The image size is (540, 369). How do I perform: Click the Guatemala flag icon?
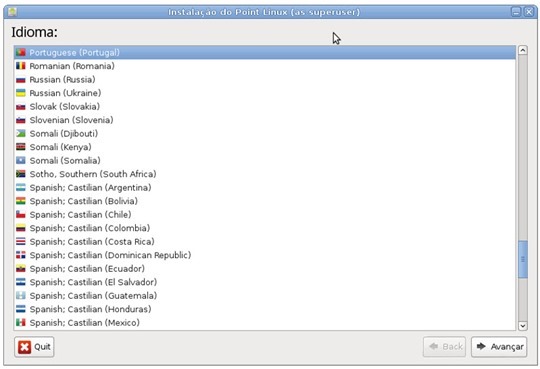click(x=21, y=296)
